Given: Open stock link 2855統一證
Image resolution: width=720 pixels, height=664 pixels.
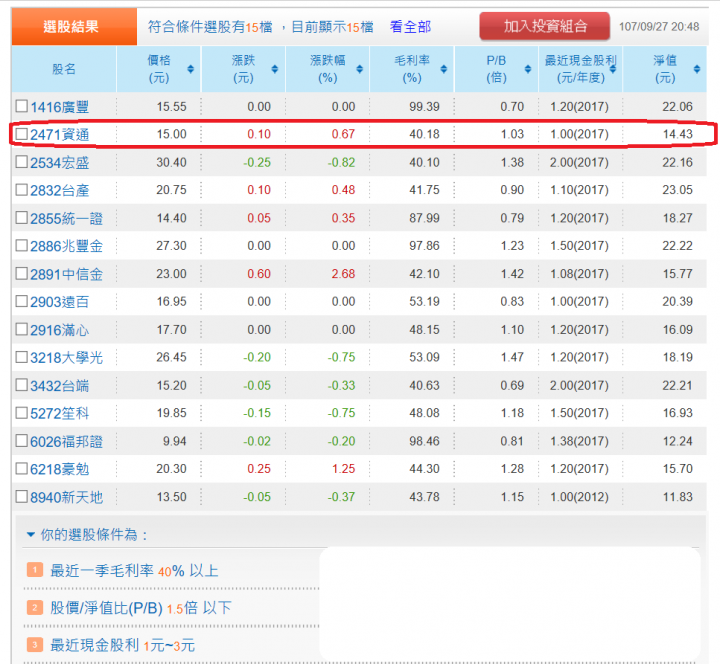Looking at the screenshot, I should 67,219.
